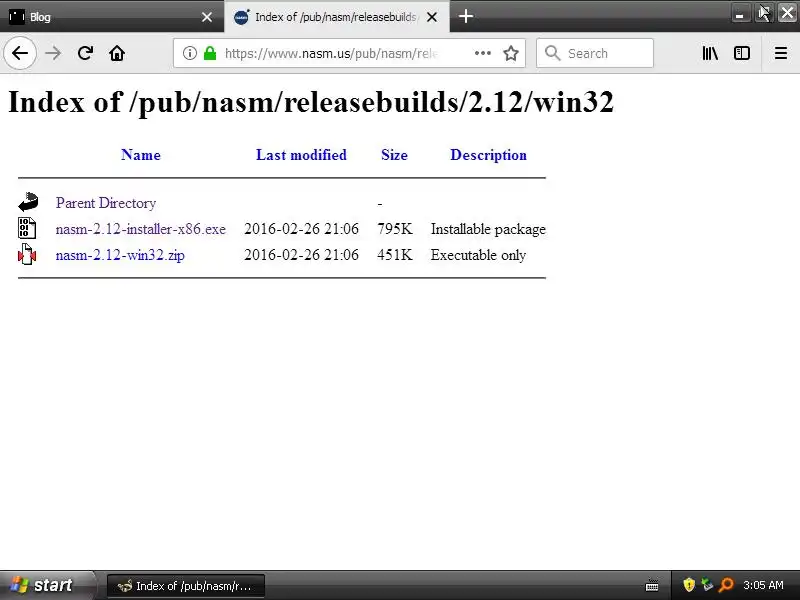800x600 pixels.
Task: Click the Index of /pub/nasm taskbar button
Action: [x=186, y=586]
